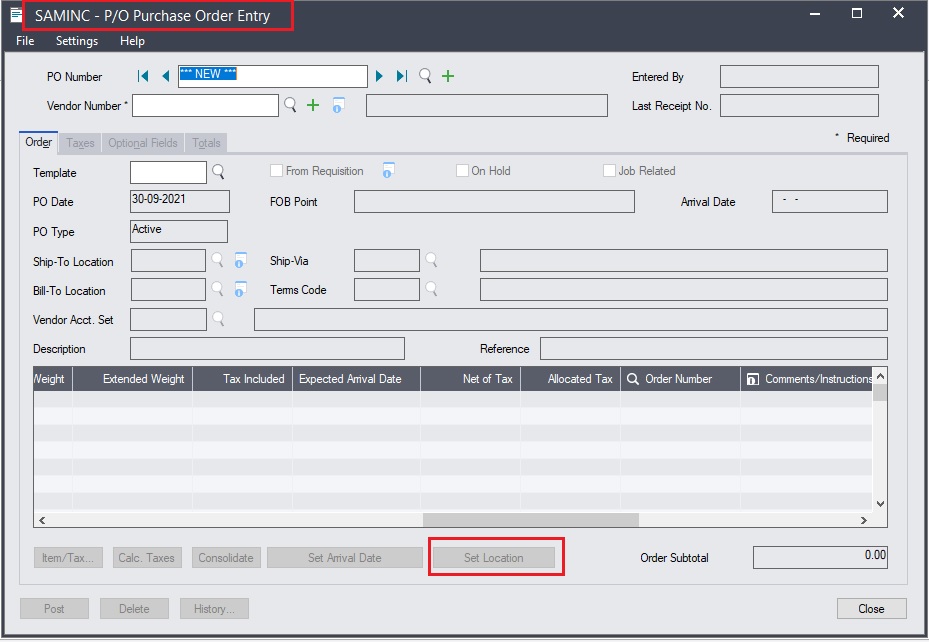Open the Terms Code finder magnifier
The image size is (929, 642).
point(431,289)
